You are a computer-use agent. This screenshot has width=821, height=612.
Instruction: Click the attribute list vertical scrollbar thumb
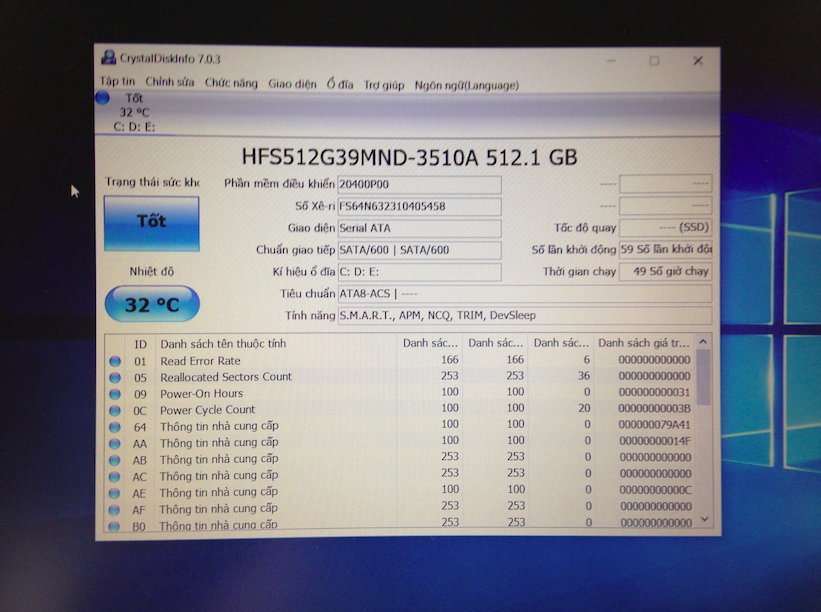point(704,377)
